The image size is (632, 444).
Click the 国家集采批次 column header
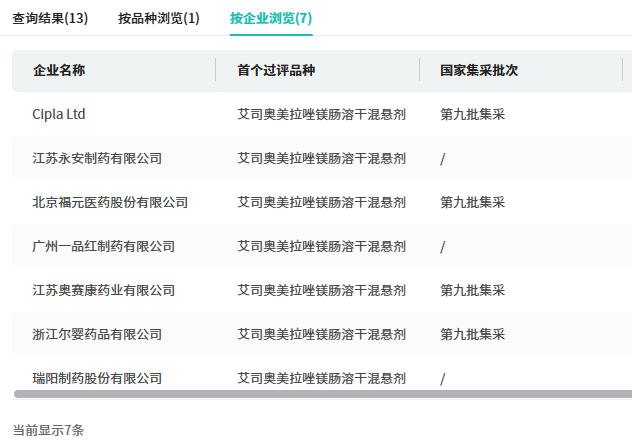point(479,70)
